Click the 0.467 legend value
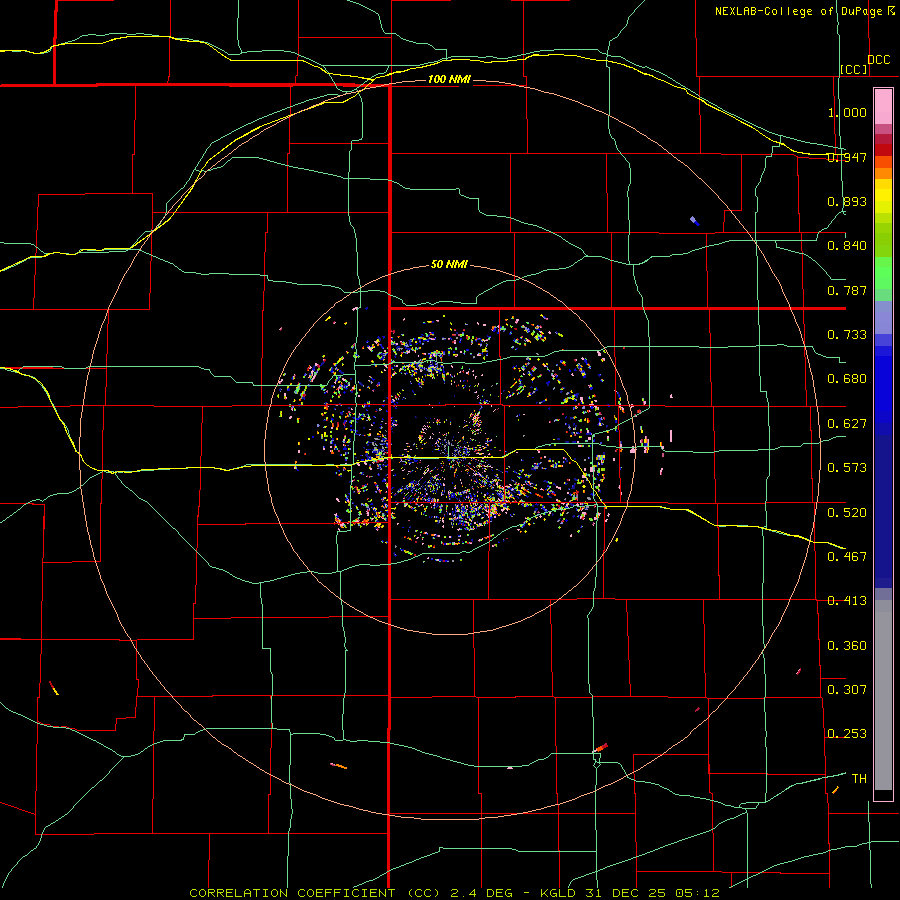Screen dimensions: 900x900 coord(847,557)
